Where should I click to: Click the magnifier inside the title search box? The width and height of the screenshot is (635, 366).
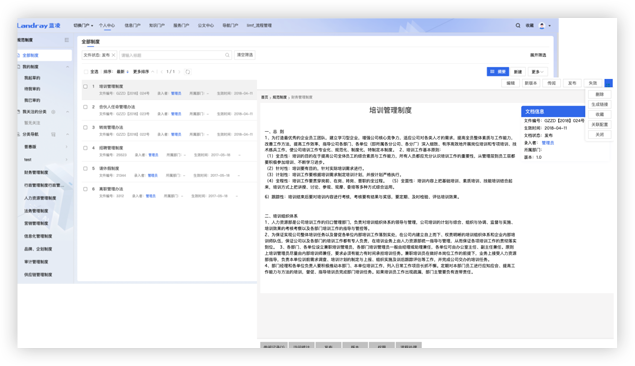pos(227,55)
